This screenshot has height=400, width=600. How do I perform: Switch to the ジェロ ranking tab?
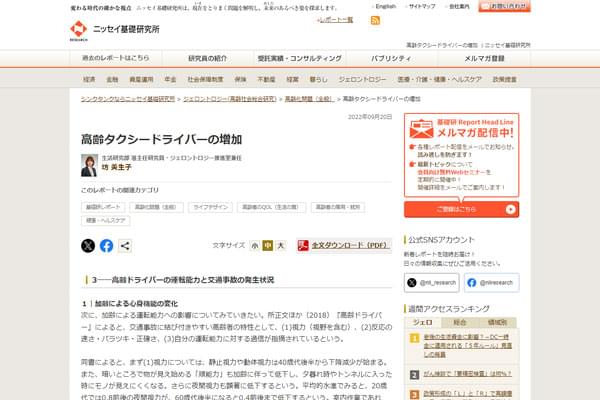pos(422,322)
